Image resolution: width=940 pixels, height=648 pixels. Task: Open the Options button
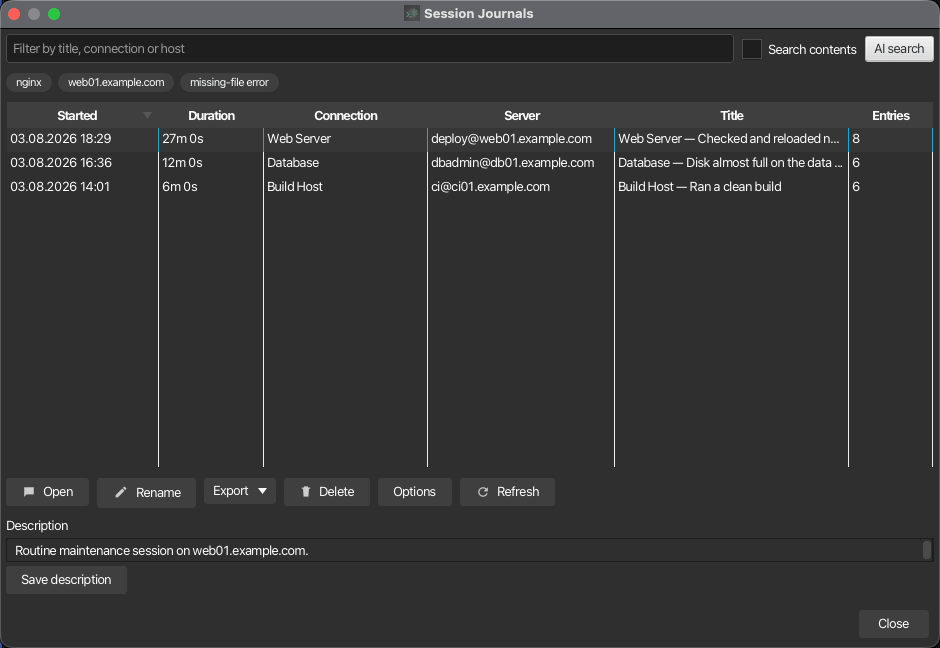coord(414,492)
